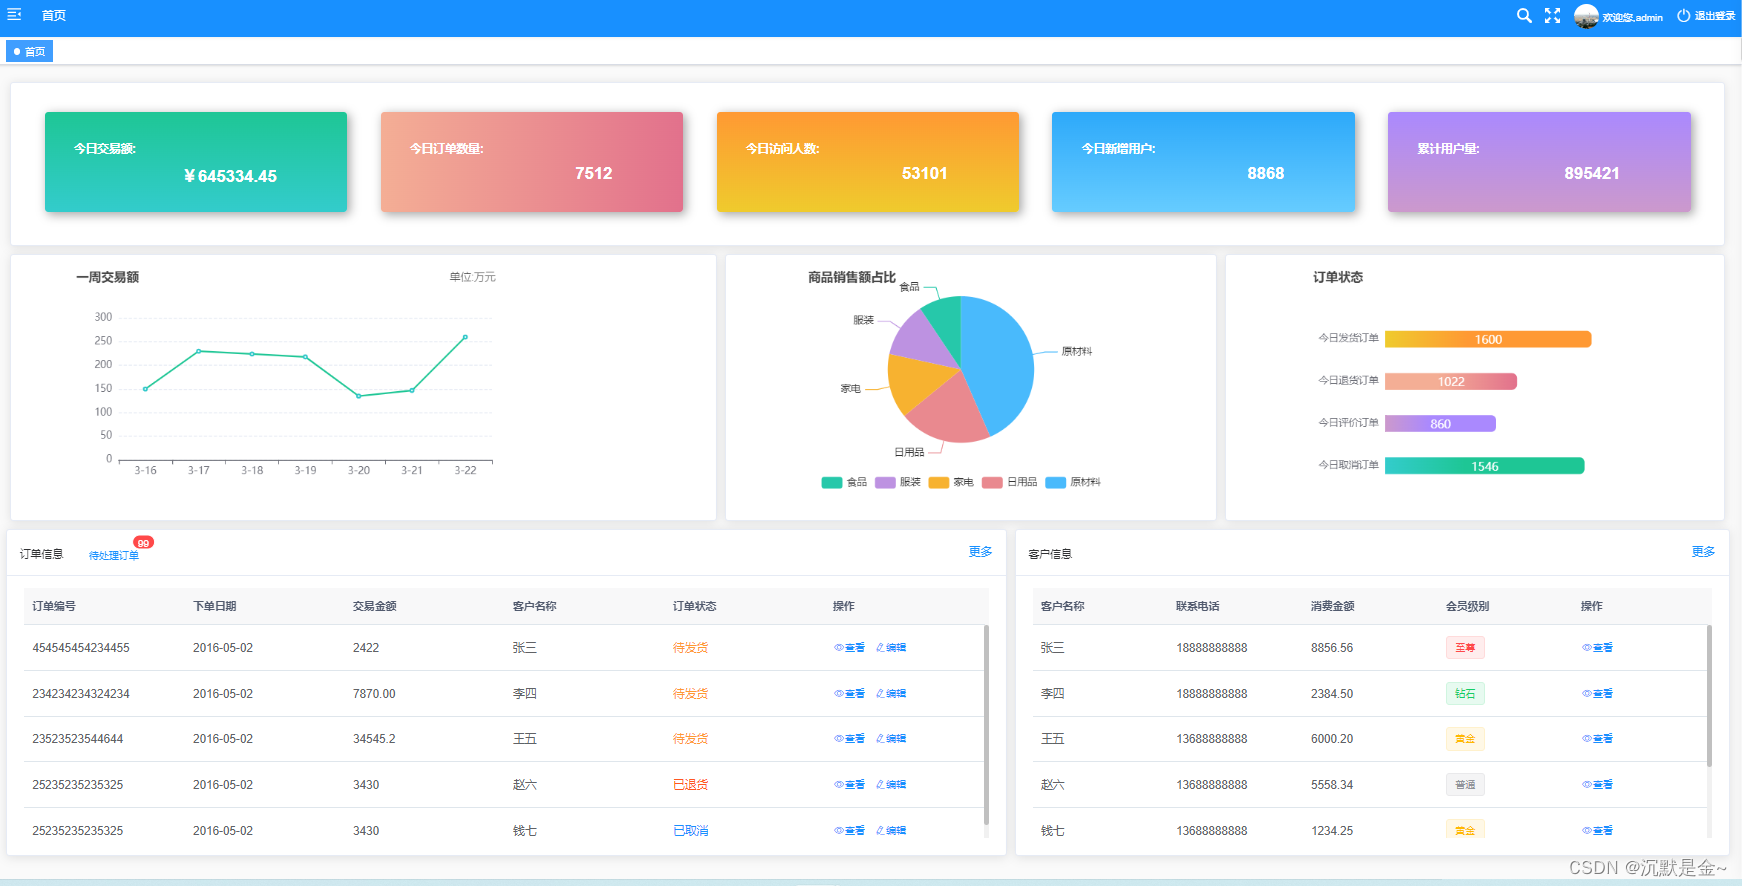Click the 退出登录 logout button
Screen dimensions: 1742x886
(x=1706, y=16)
